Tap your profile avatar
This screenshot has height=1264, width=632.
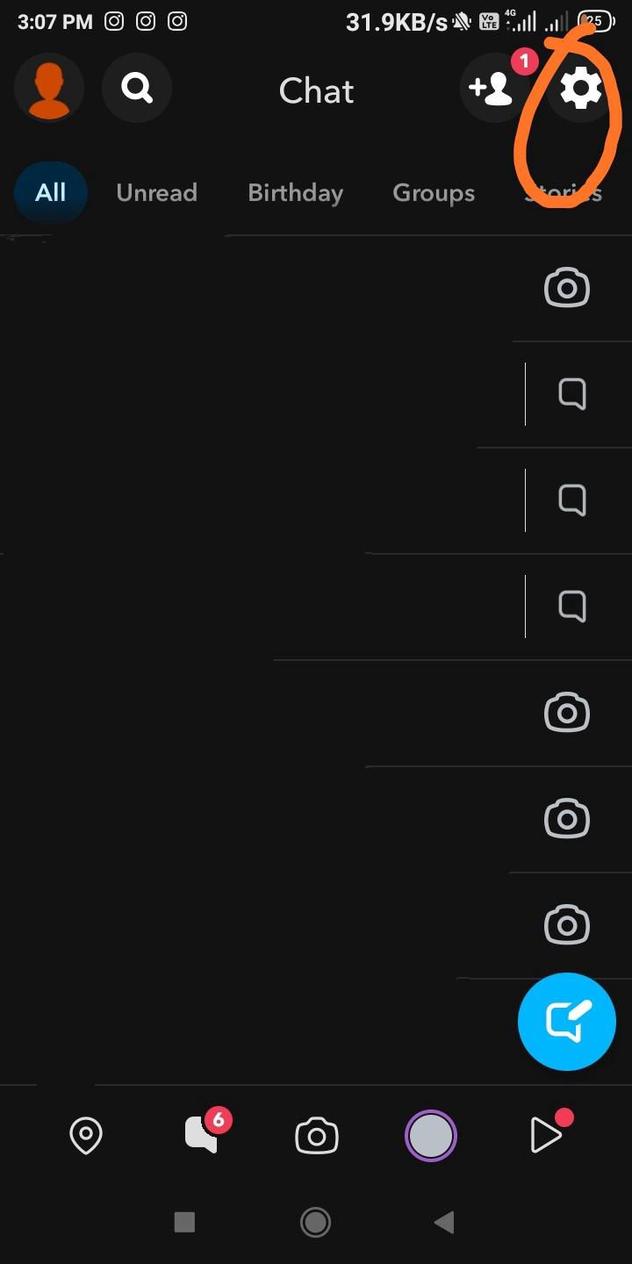(49, 88)
